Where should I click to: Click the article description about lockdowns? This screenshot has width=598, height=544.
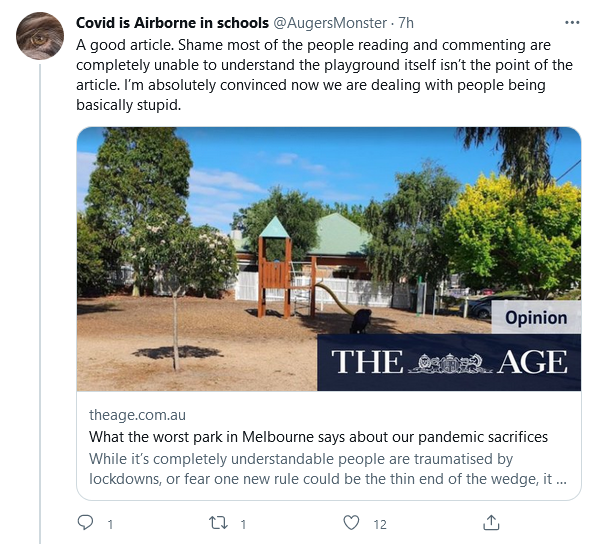point(328,469)
